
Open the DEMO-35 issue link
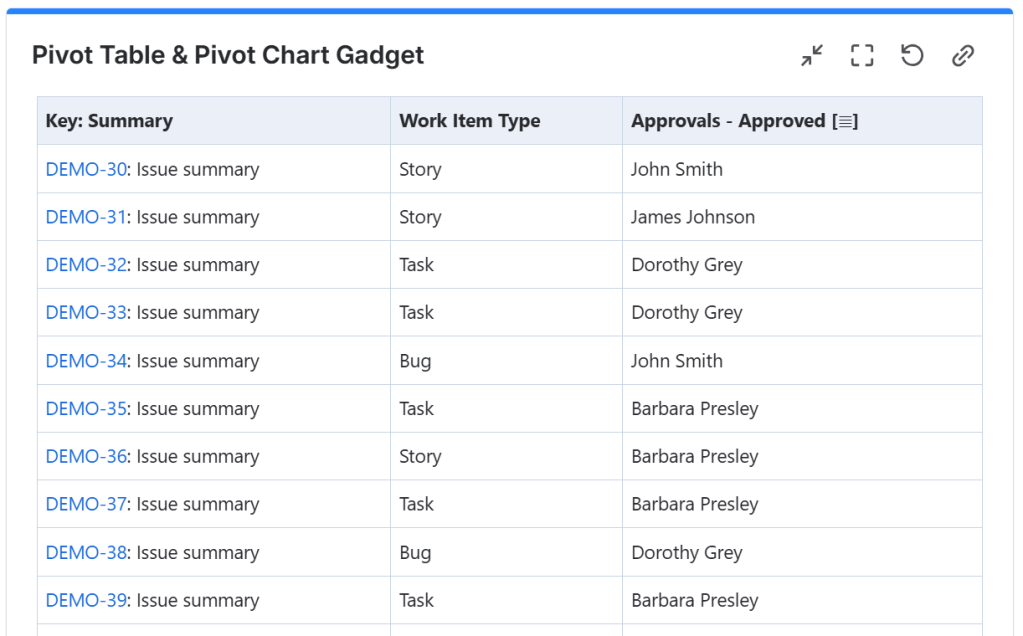tap(86, 409)
